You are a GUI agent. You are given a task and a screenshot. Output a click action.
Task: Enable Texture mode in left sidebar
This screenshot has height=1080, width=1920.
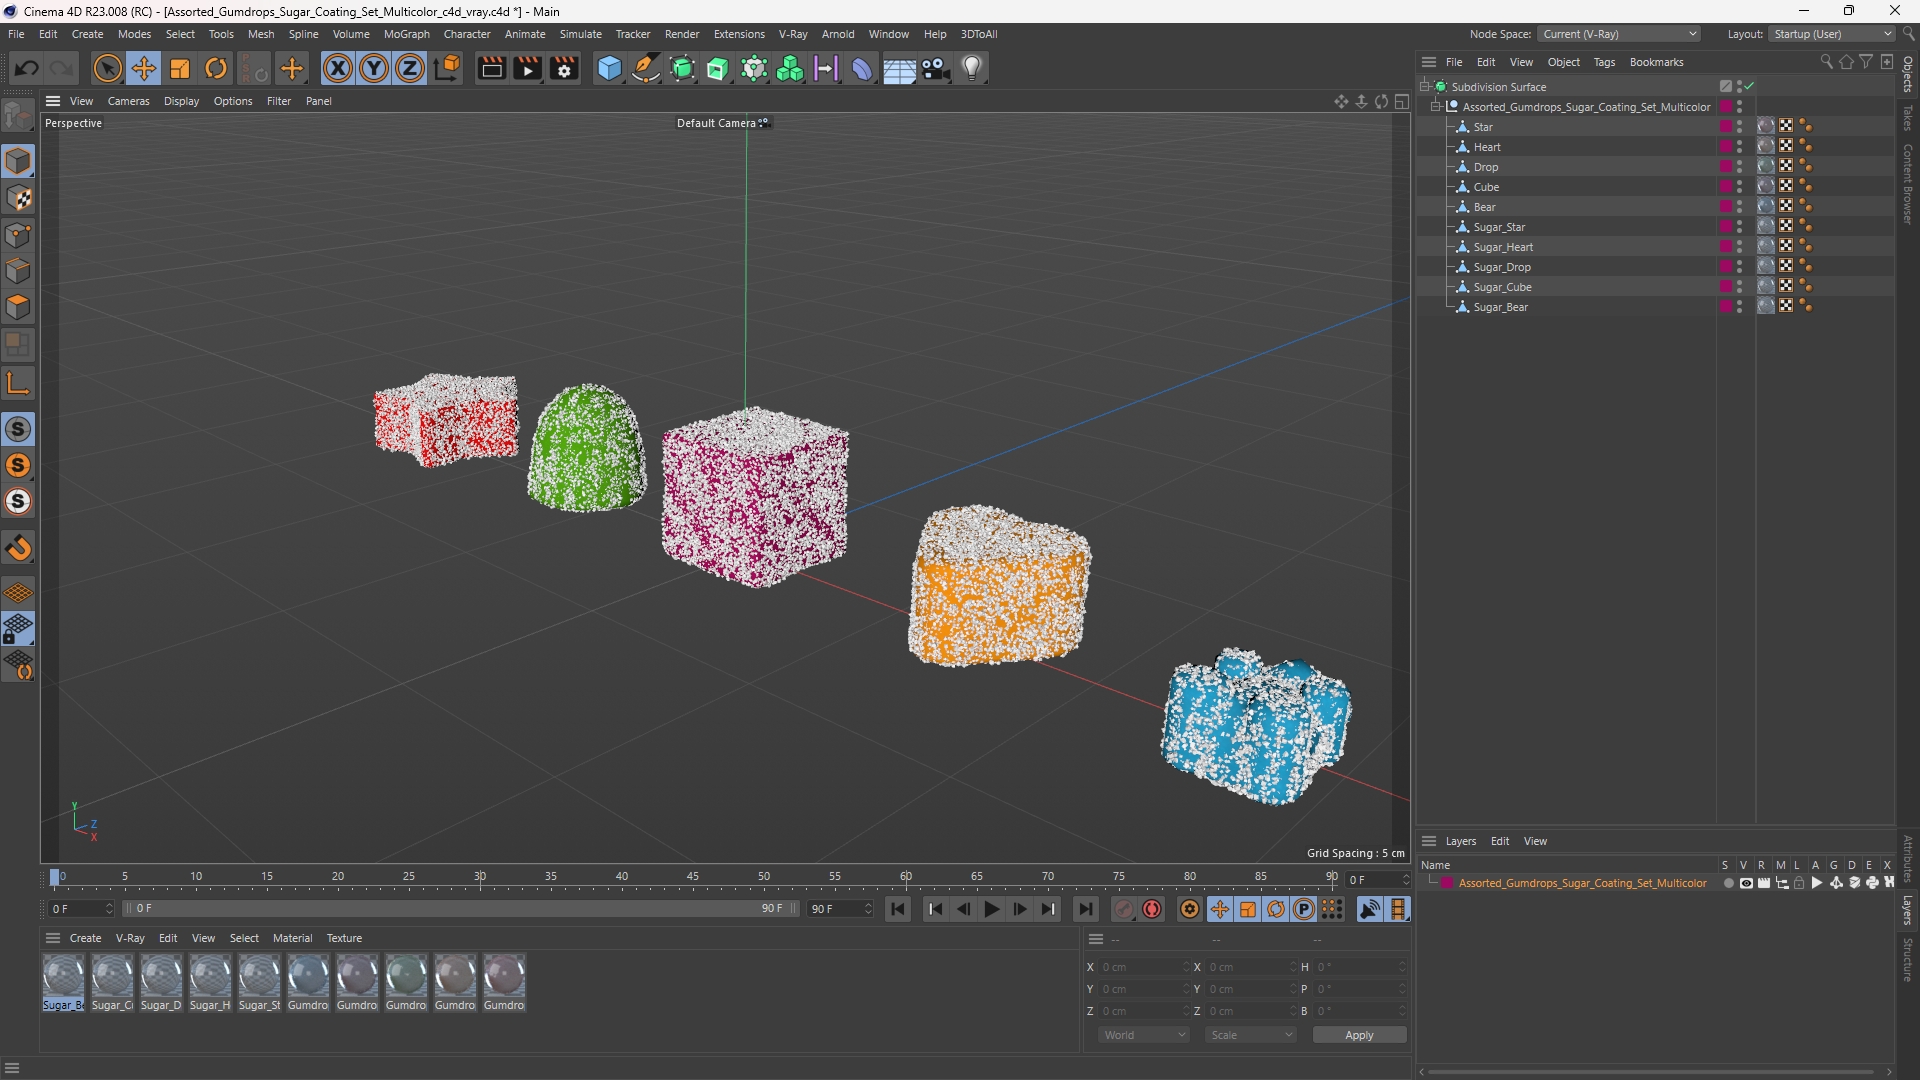pyautogui.click(x=18, y=198)
